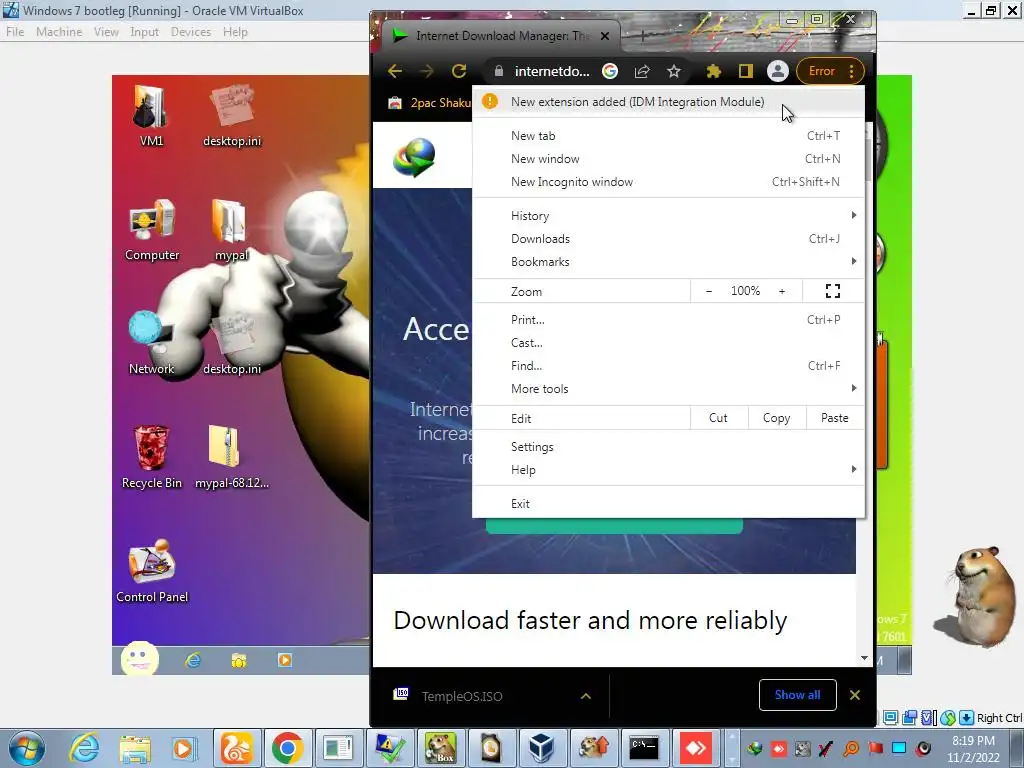This screenshot has height=768, width=1024.
Task: Expand the Bookmarks submenu
Action: [668, 261]
